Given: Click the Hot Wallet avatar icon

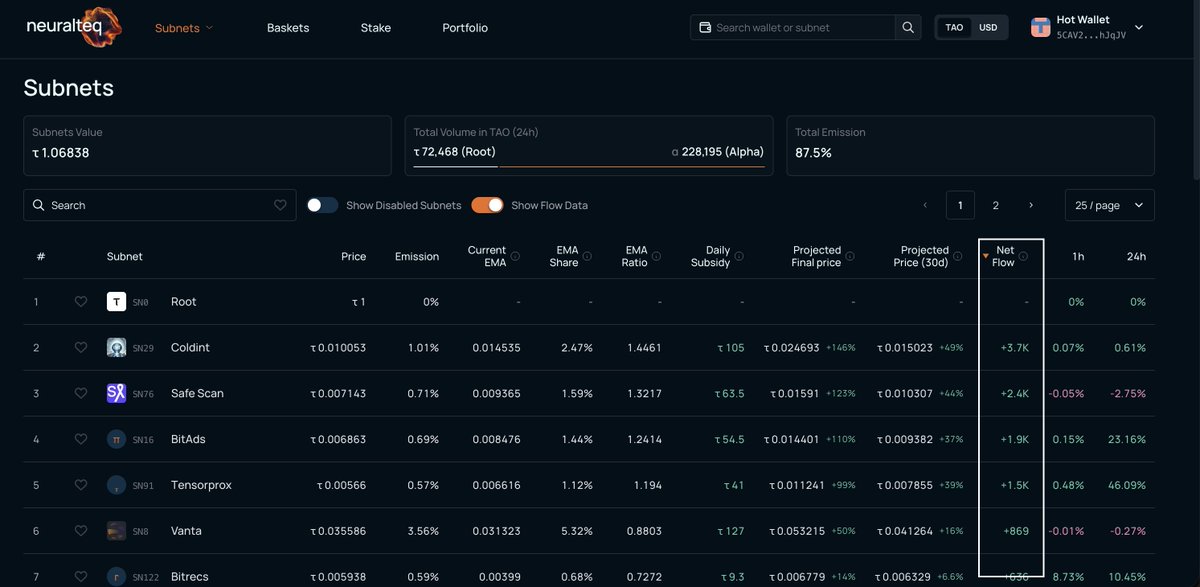Looking at the screenshot, I should point(1040,28).
